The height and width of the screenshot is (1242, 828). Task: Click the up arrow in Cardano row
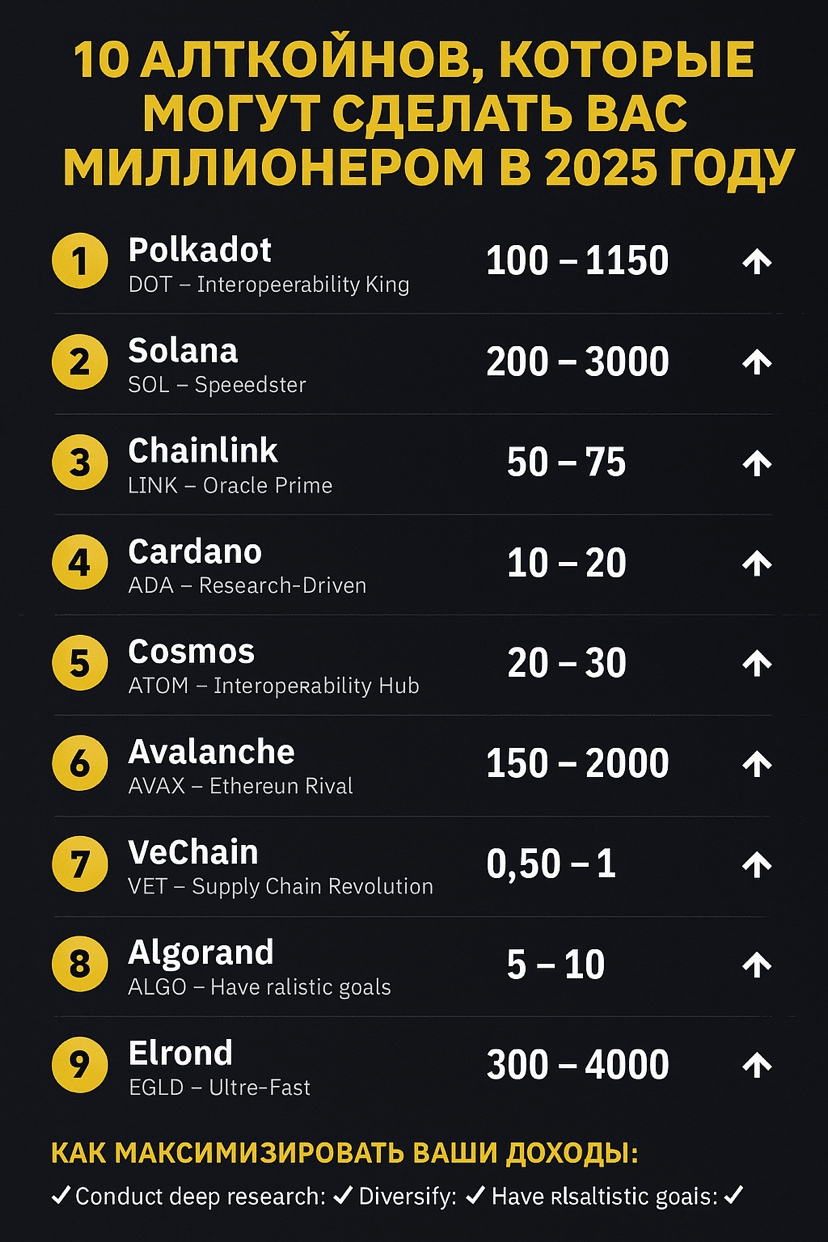coord(757,564)
